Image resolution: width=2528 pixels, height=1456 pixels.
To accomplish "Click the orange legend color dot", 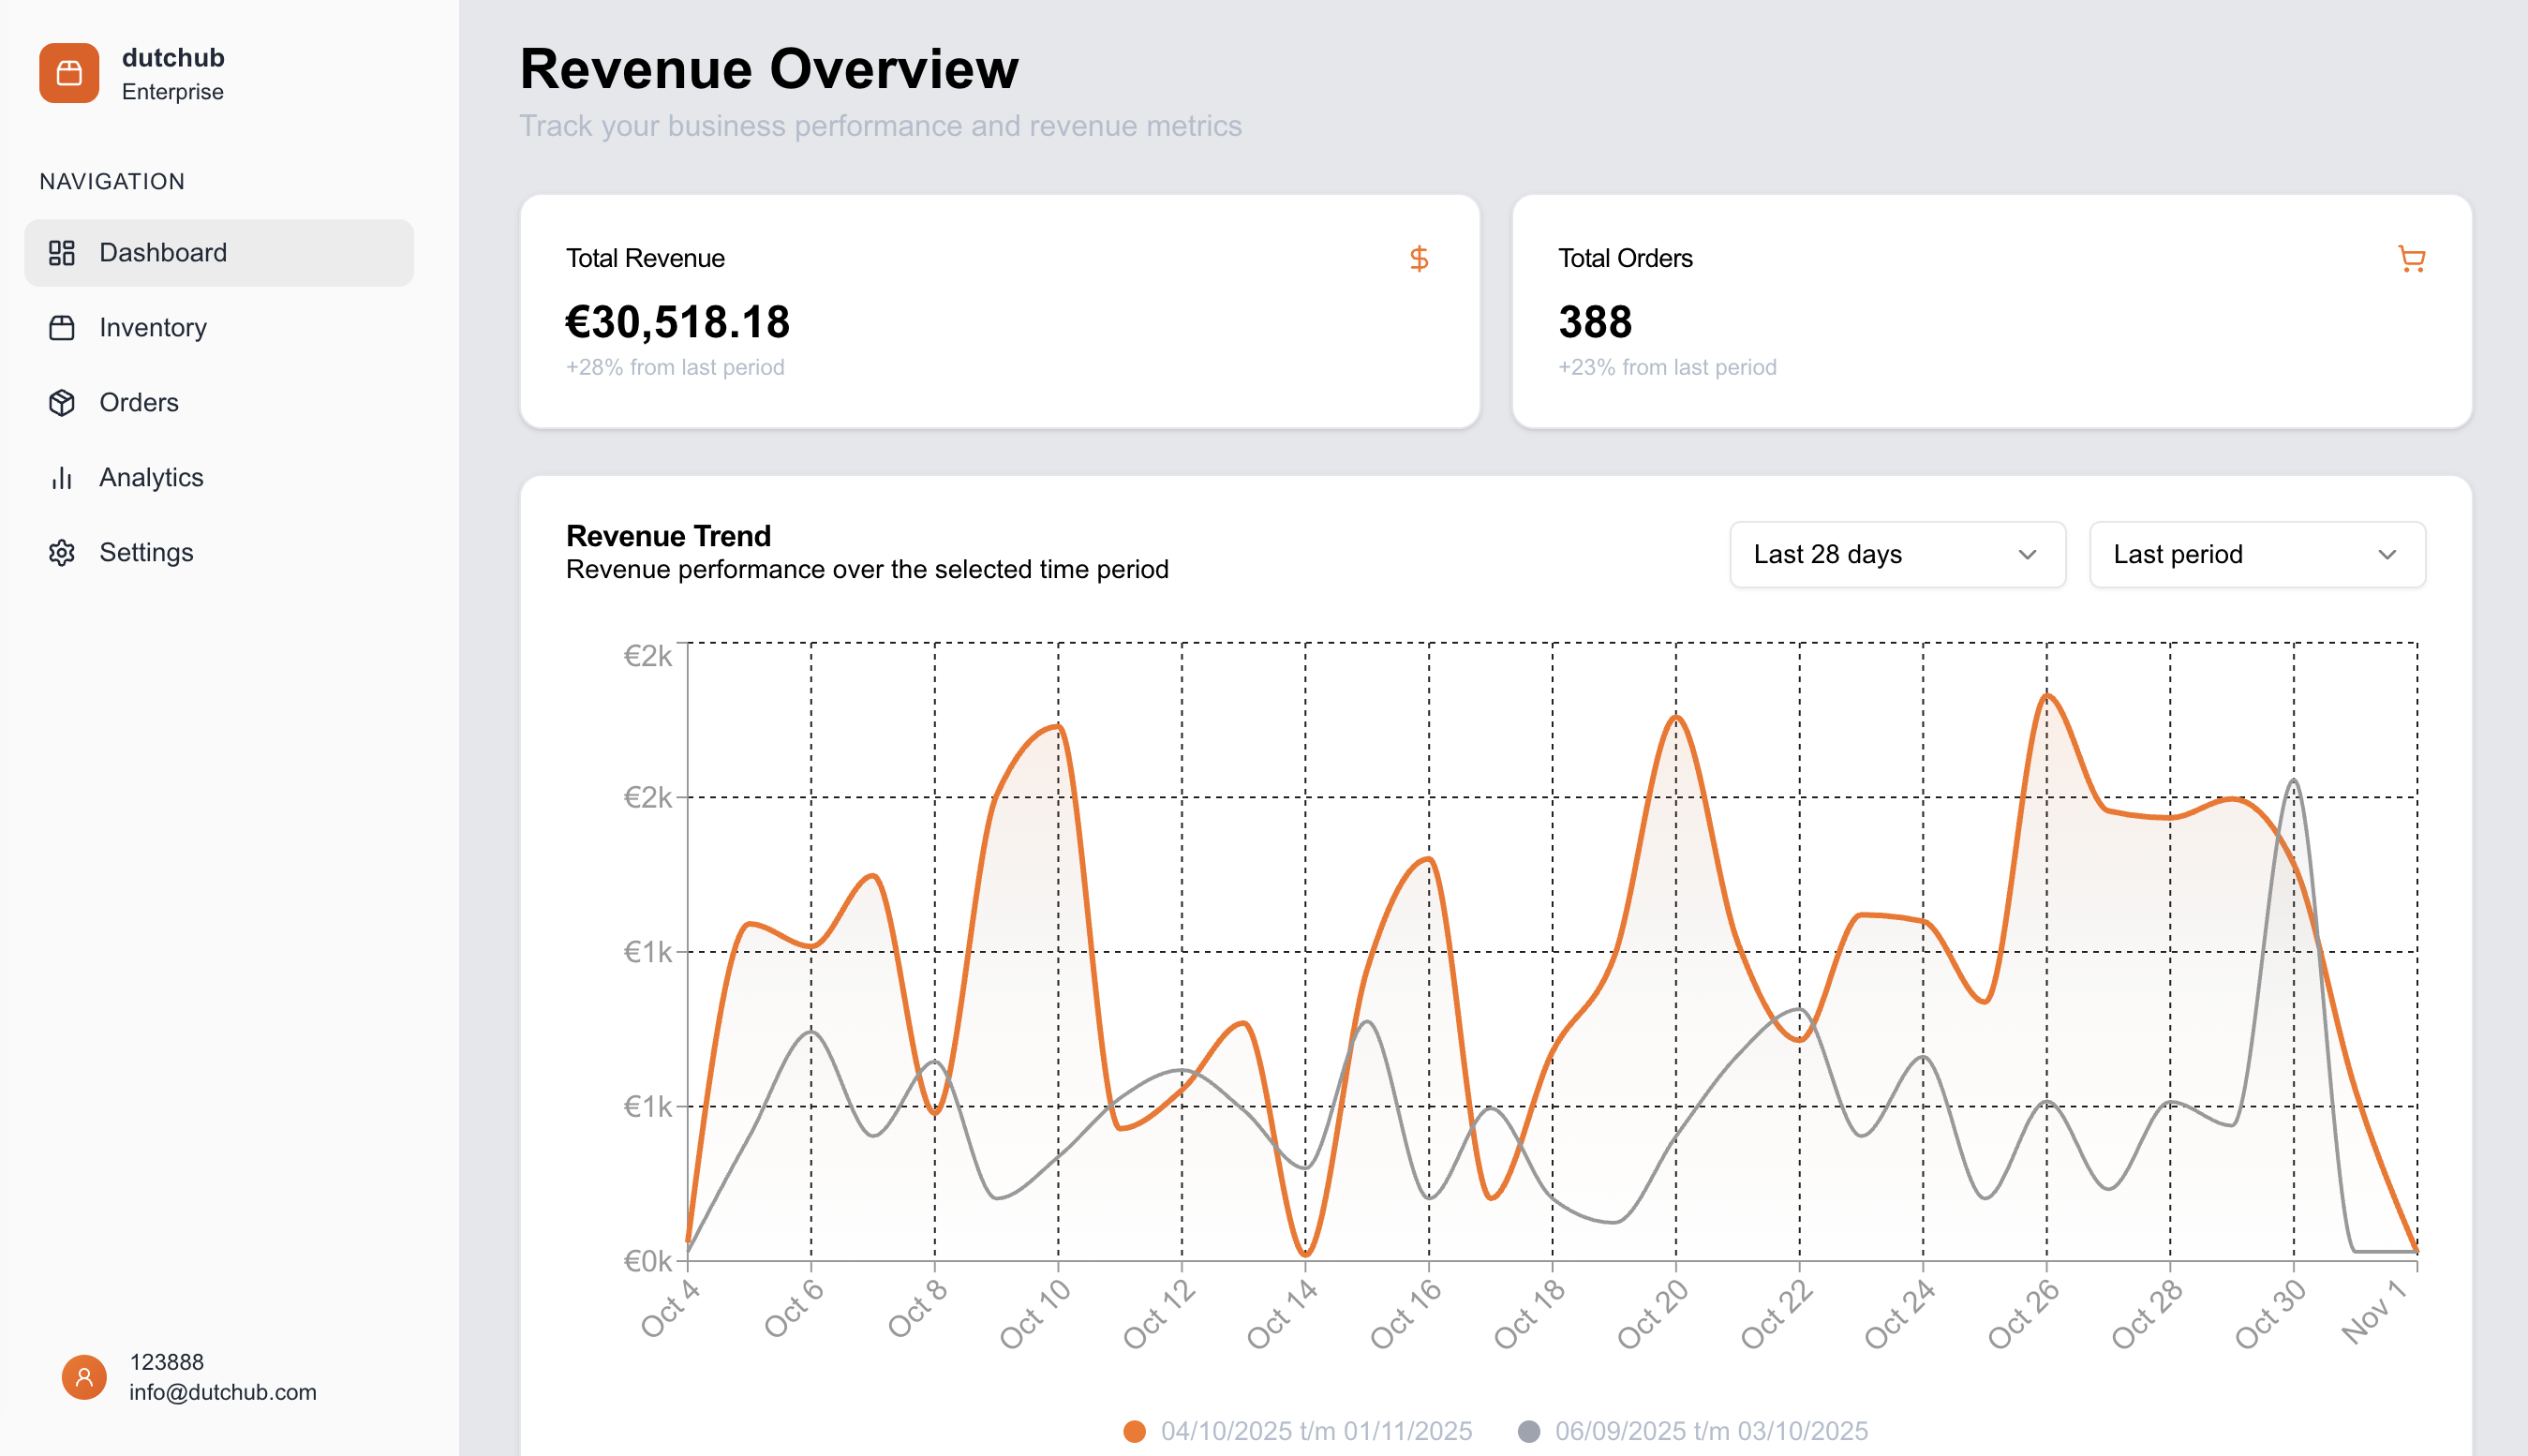I will pyautogui.click(x=1134, y=1431).
